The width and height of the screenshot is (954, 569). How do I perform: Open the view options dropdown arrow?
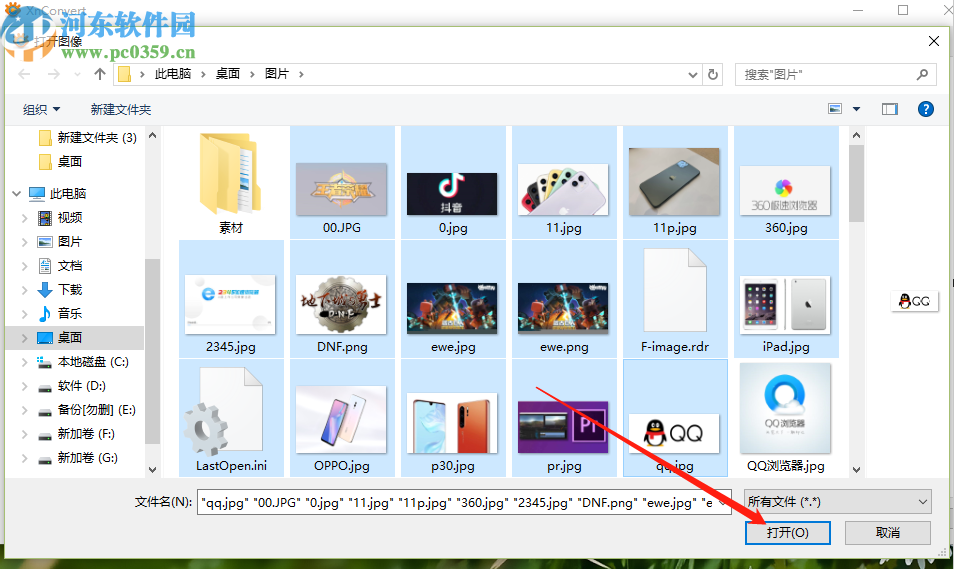[x=856, y=109]
